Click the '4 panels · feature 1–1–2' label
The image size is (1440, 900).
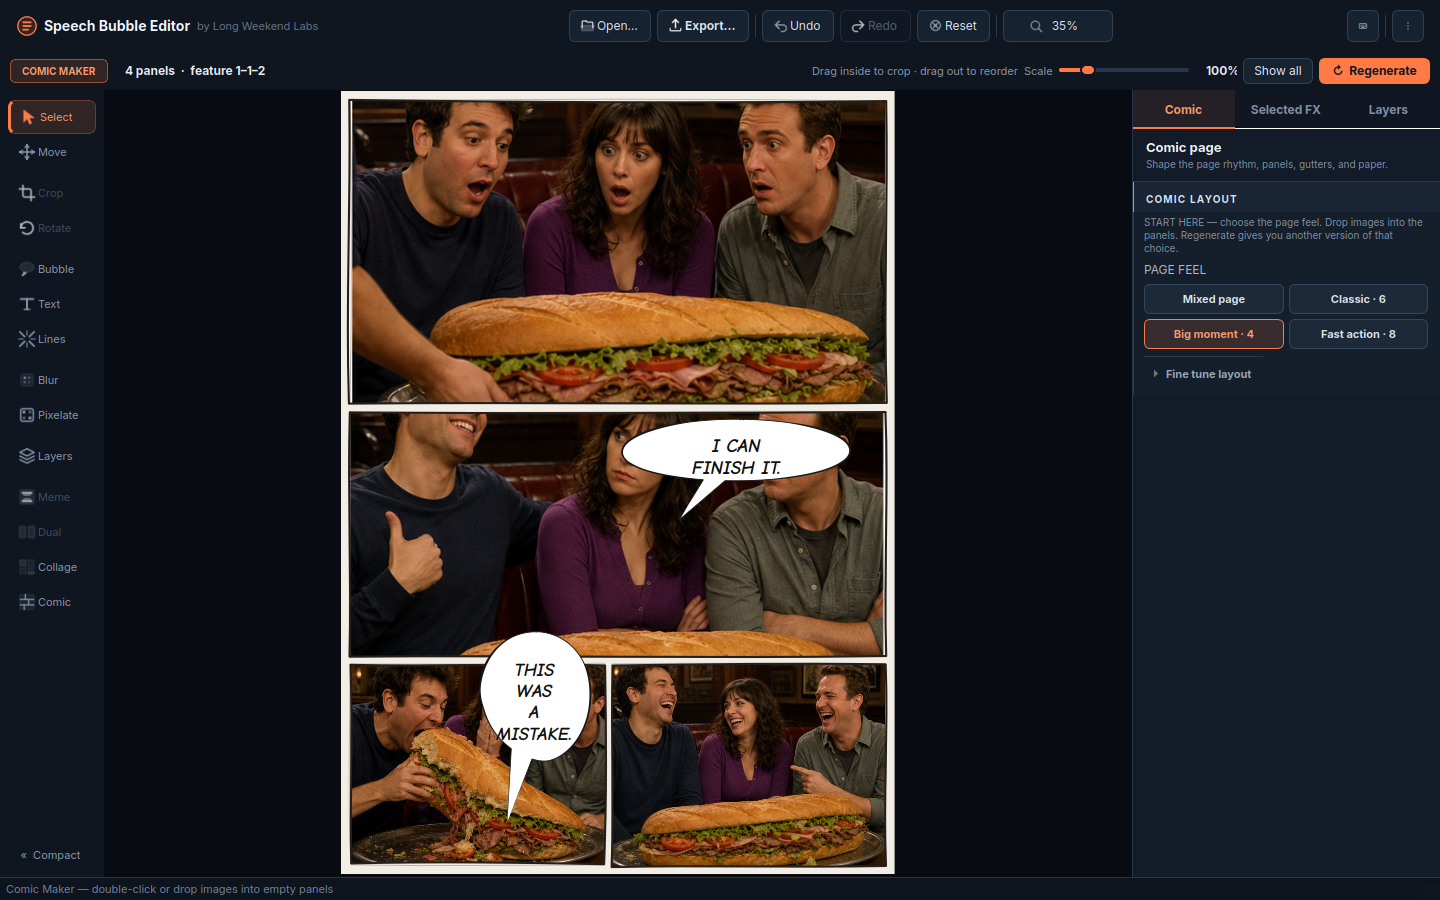195,71
